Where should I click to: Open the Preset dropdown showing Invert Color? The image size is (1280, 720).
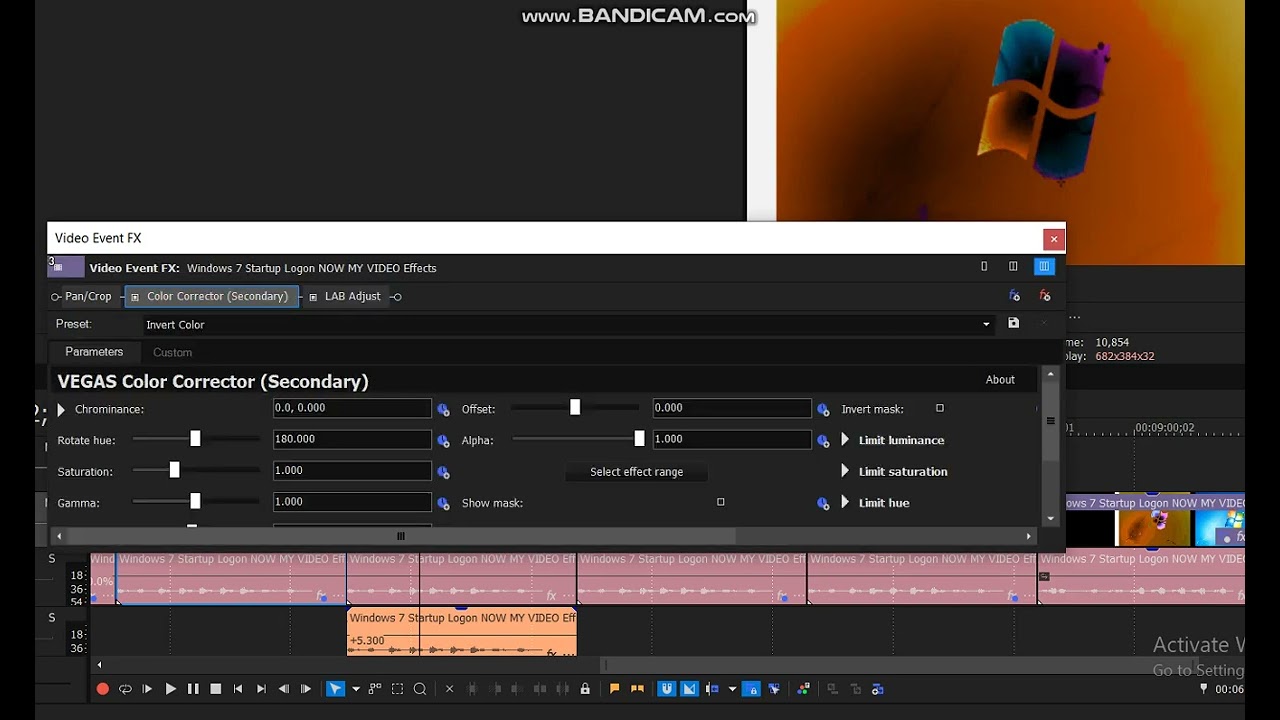click(568, 324)
